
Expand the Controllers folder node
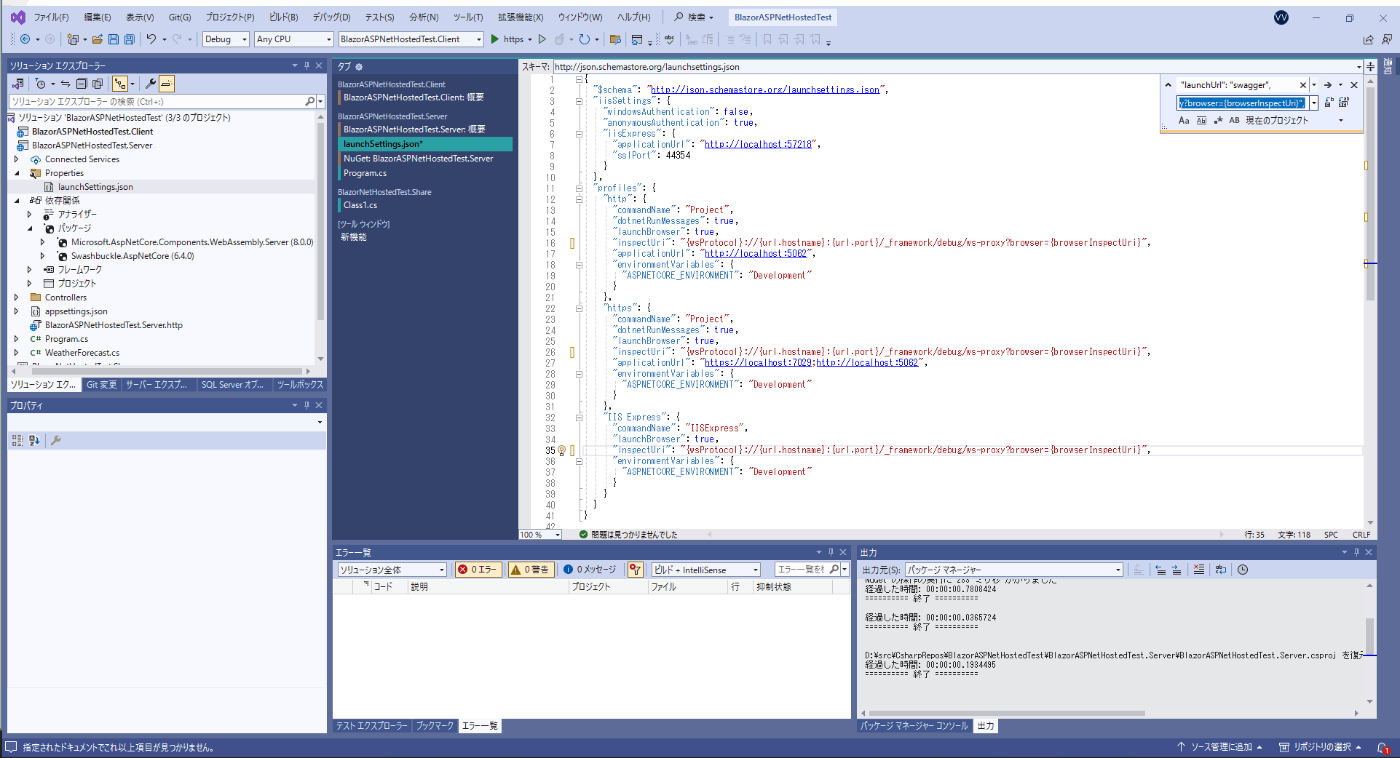coord(16,297)
